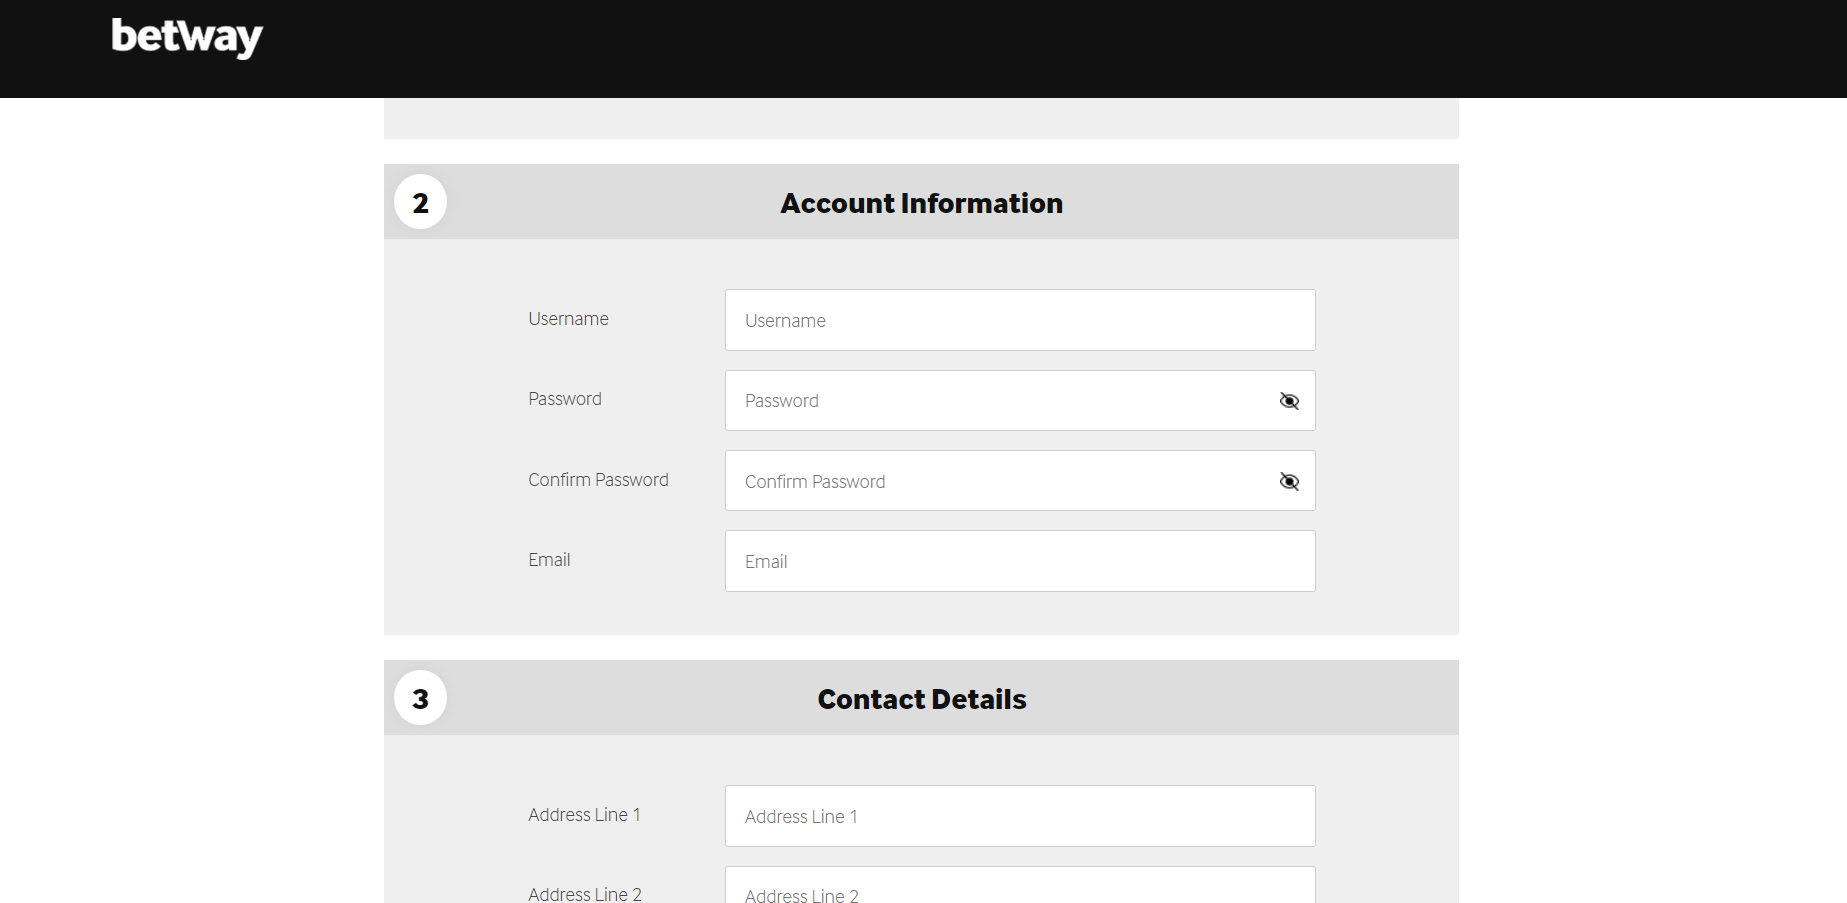
Task: Hide the typed password using the eye toggle
Action: (x=1289, y=400)
